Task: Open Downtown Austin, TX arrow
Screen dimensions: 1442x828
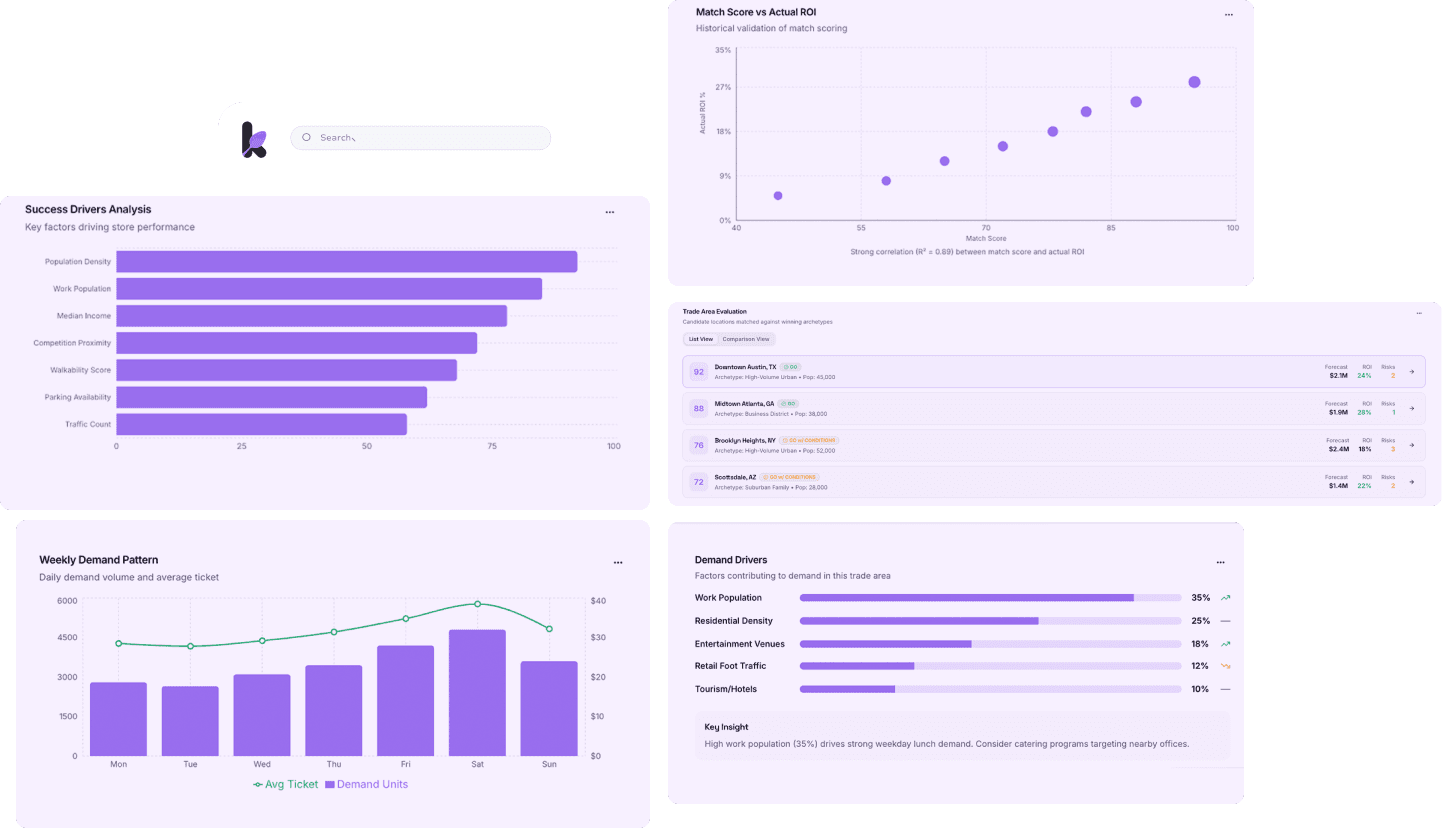Action: [x=1412, y=372]
